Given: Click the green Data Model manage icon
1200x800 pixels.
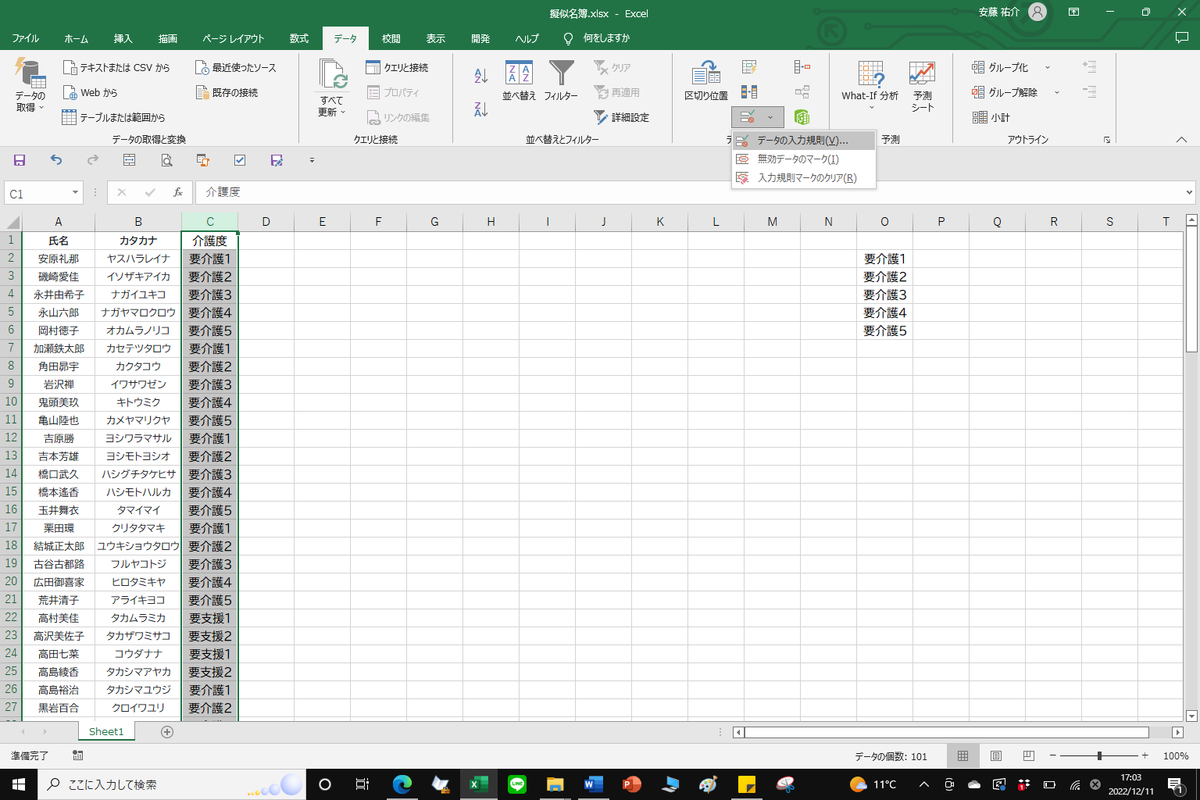Looking at the screenshot, I should (802, 117).
